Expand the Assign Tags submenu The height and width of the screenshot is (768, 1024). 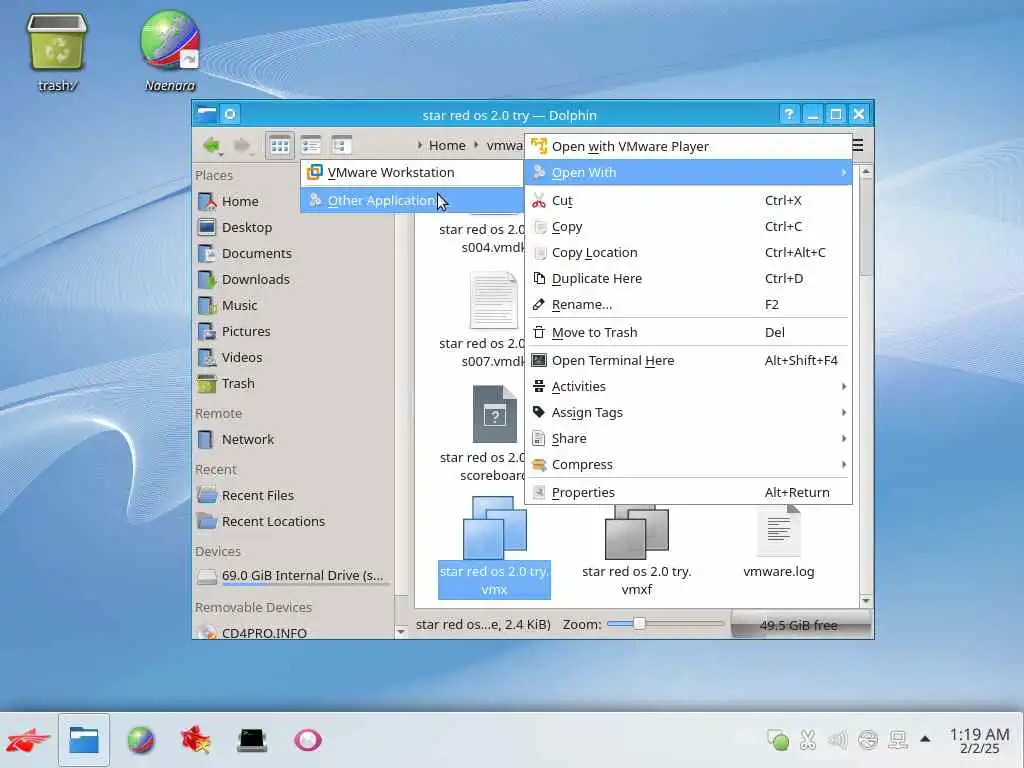[688, 413]
